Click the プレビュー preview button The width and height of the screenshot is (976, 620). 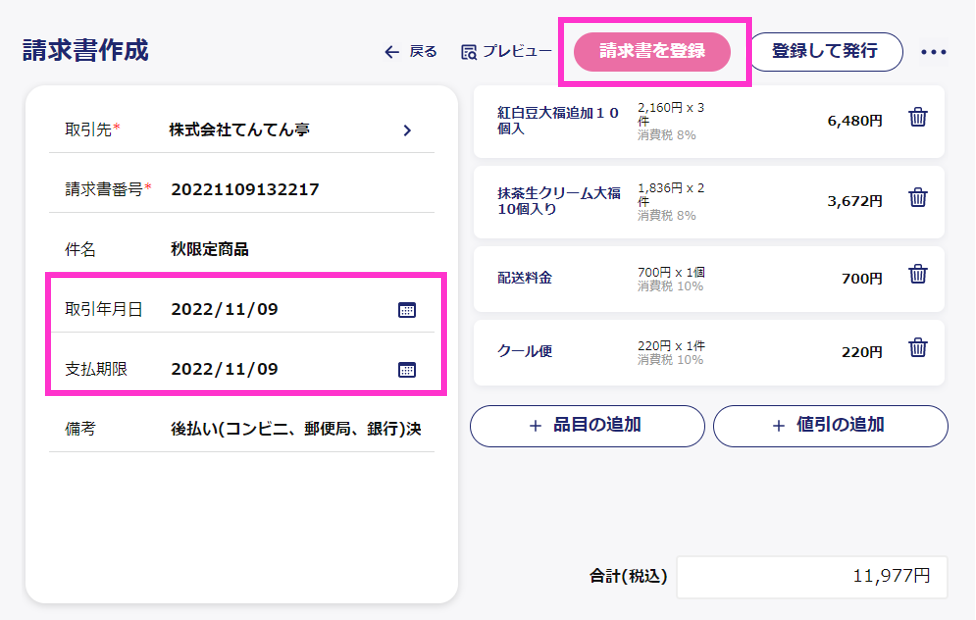pos(506,52)
